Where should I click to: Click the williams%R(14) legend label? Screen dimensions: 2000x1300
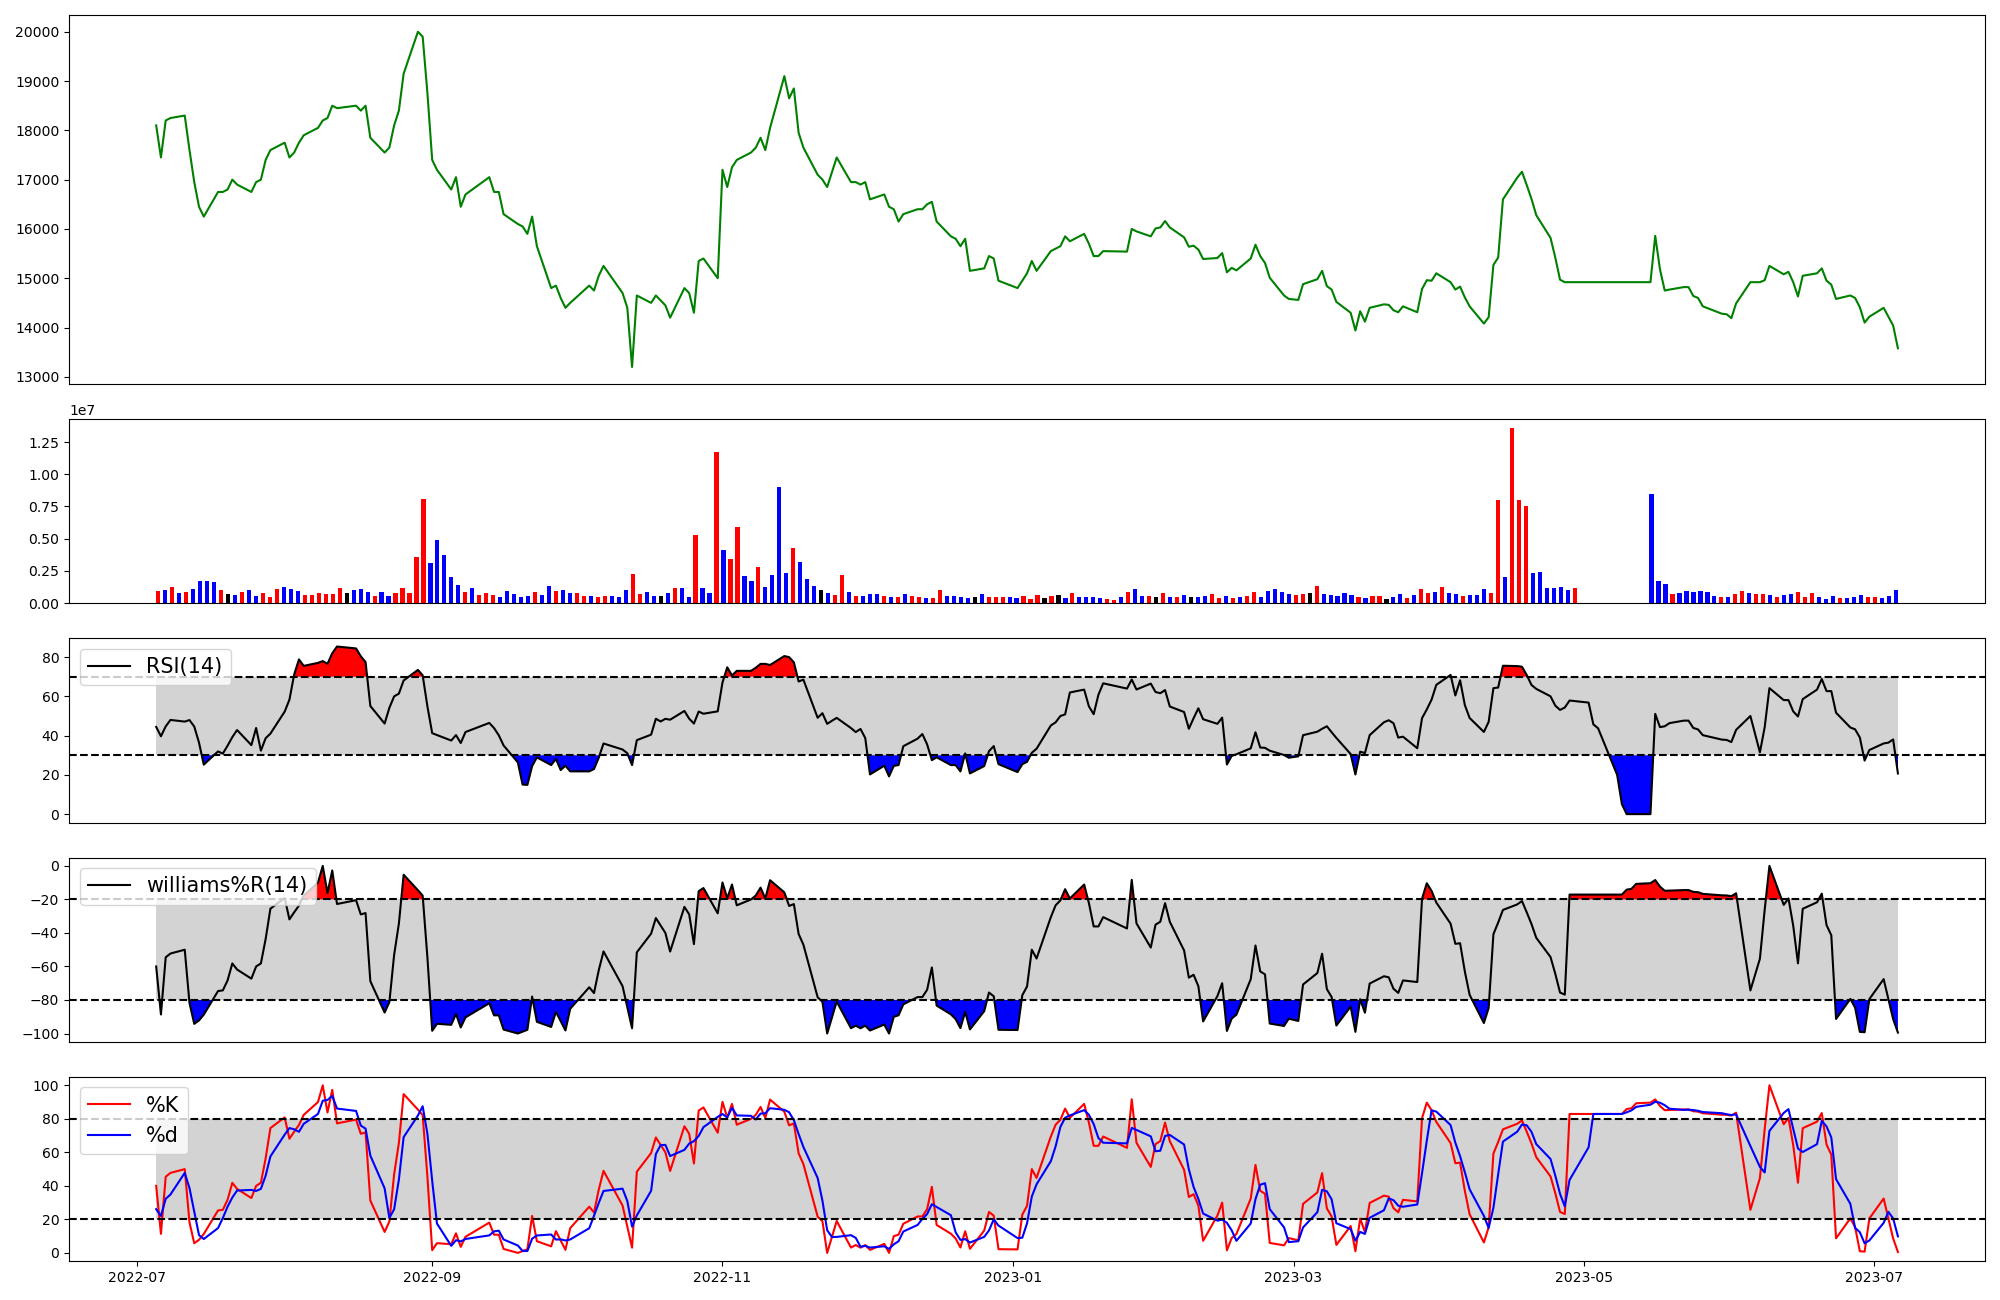pos(226,885)
